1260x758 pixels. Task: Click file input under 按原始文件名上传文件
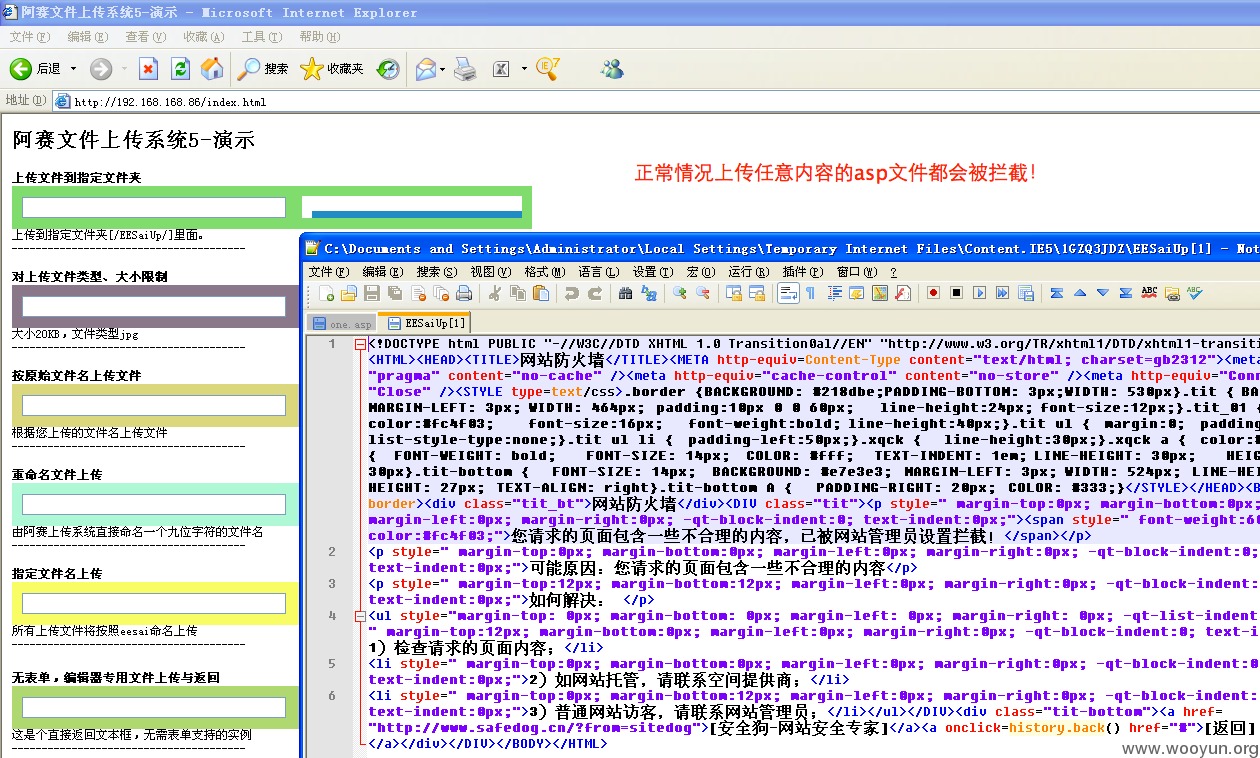154,405
